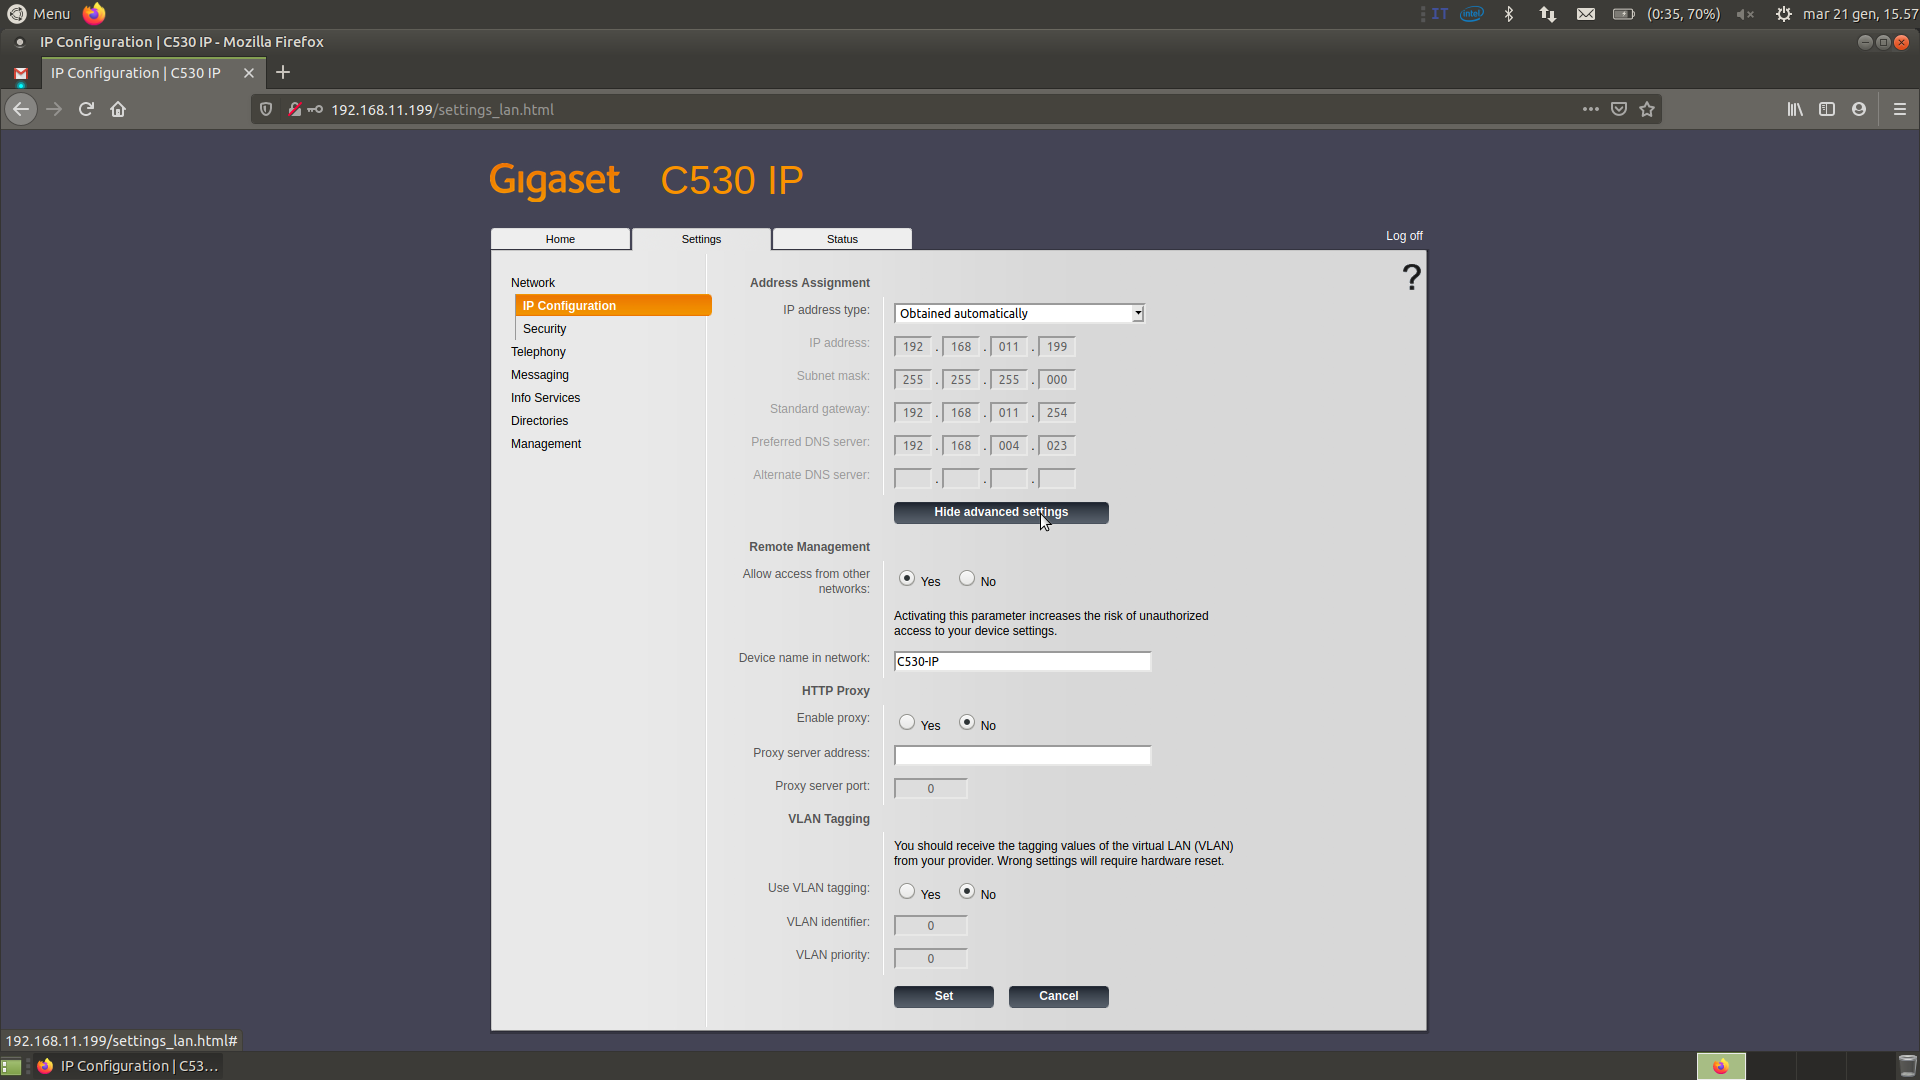The height and width of the screenshot is (1080, 1920).
Task: Open the keyboard layout IT indicator
Action: pos(1439,13)
